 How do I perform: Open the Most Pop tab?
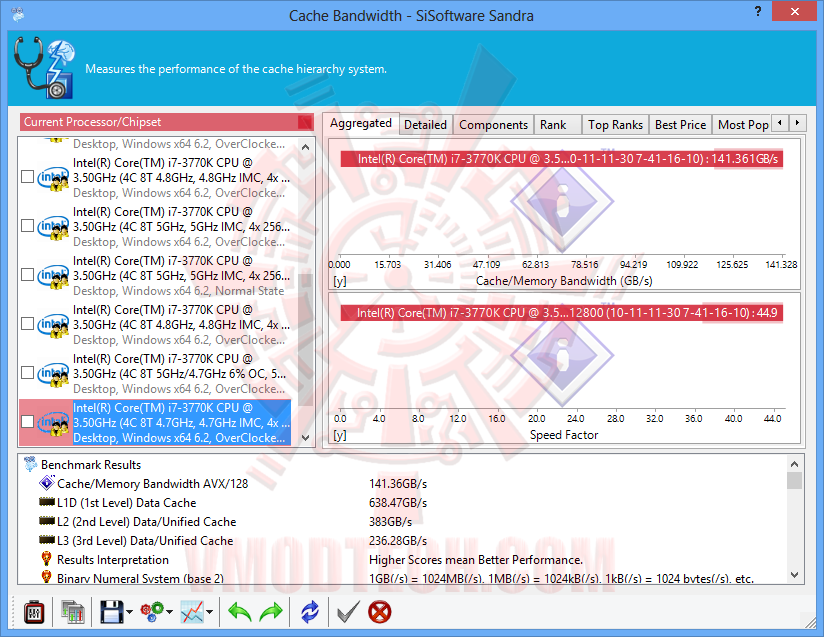pos(743,125)
